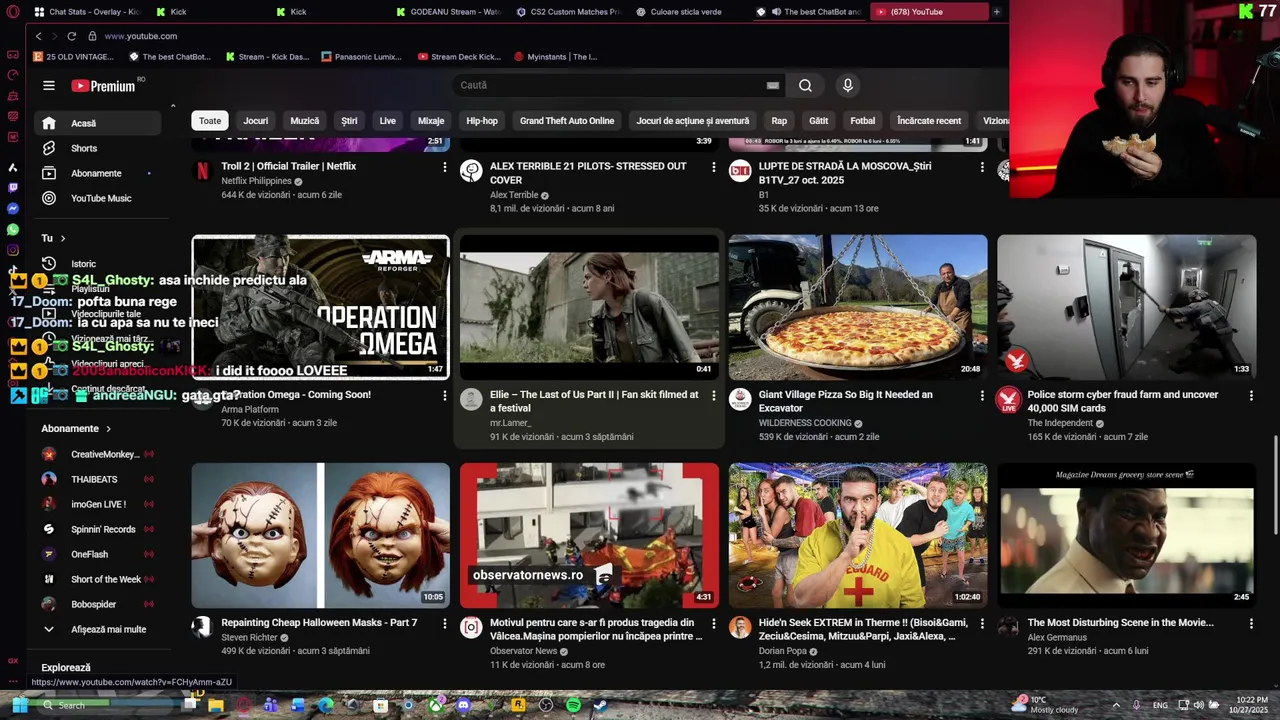
Task: Open Bobospider subscription channel
Action: click(97, 604)
